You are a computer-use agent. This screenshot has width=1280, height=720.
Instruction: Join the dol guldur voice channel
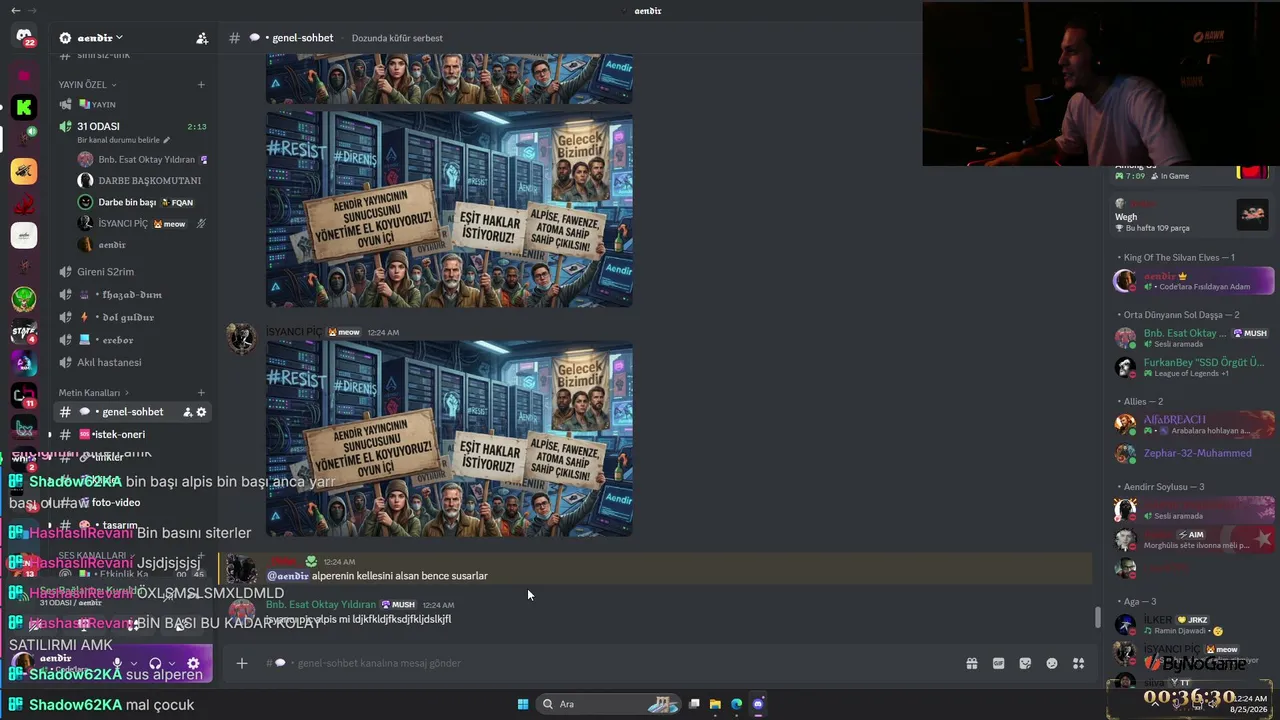click(130, 317)
